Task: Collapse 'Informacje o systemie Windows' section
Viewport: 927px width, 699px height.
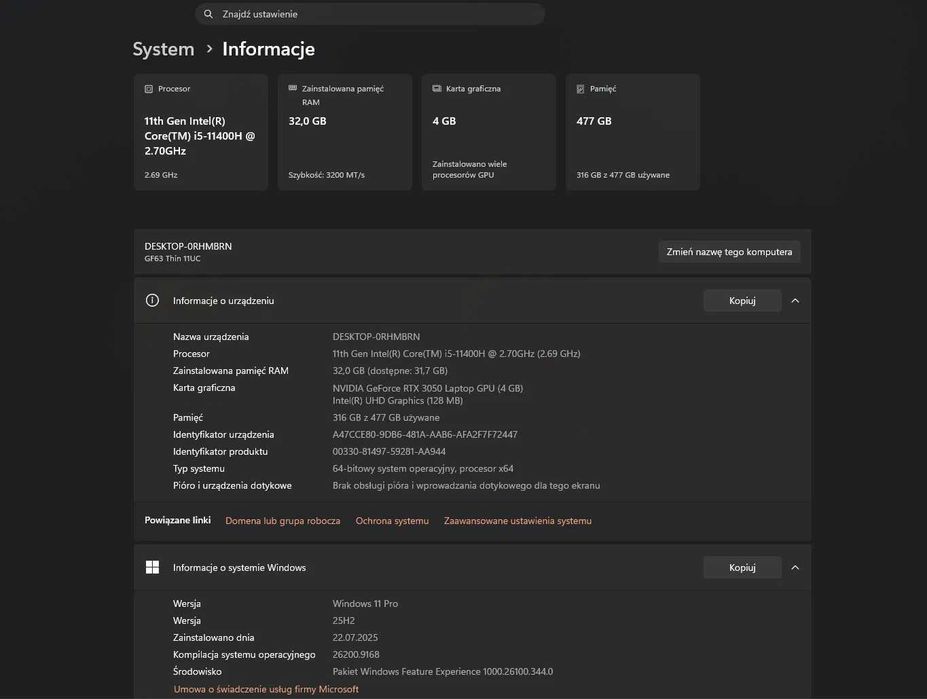Action: click(x=795, y=568)
